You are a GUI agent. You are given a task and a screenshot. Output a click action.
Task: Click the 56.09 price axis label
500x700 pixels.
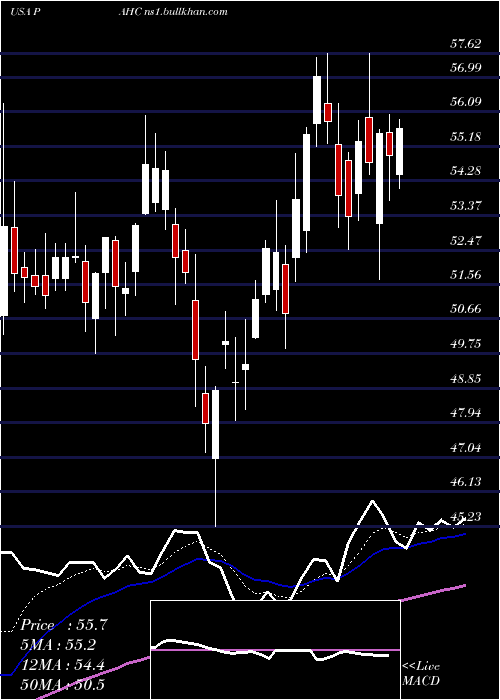466,101
